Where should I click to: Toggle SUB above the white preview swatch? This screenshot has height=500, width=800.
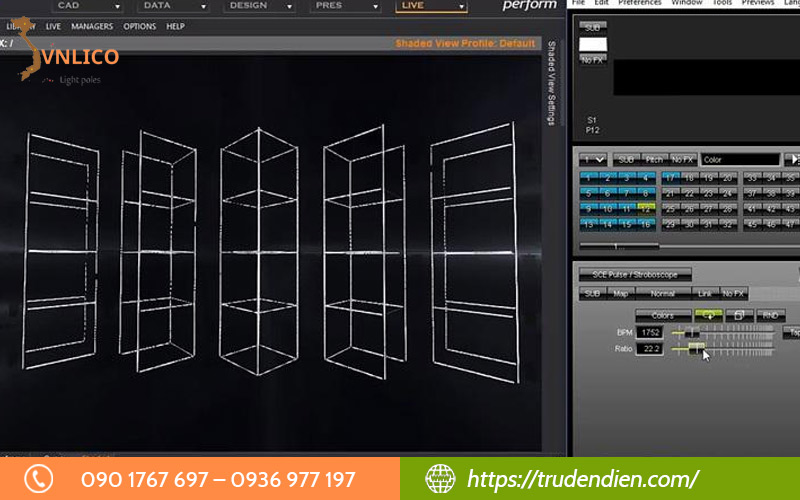click(x=592, y=28)
